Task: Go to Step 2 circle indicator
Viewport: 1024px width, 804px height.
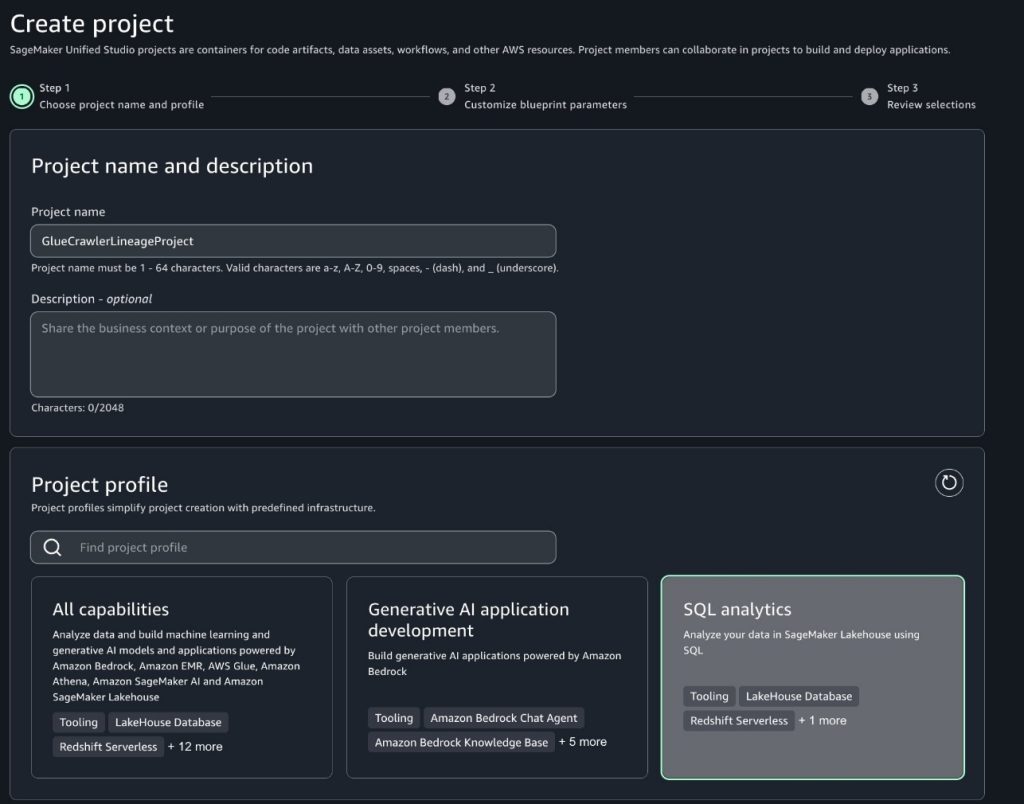Action: click(447, 97)
